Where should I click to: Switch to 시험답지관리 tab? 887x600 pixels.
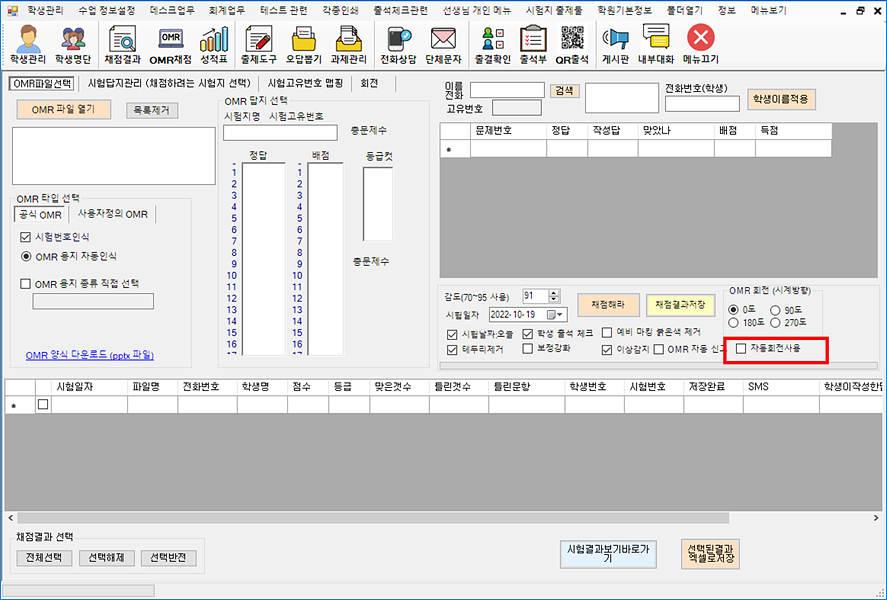pos(169,84)
